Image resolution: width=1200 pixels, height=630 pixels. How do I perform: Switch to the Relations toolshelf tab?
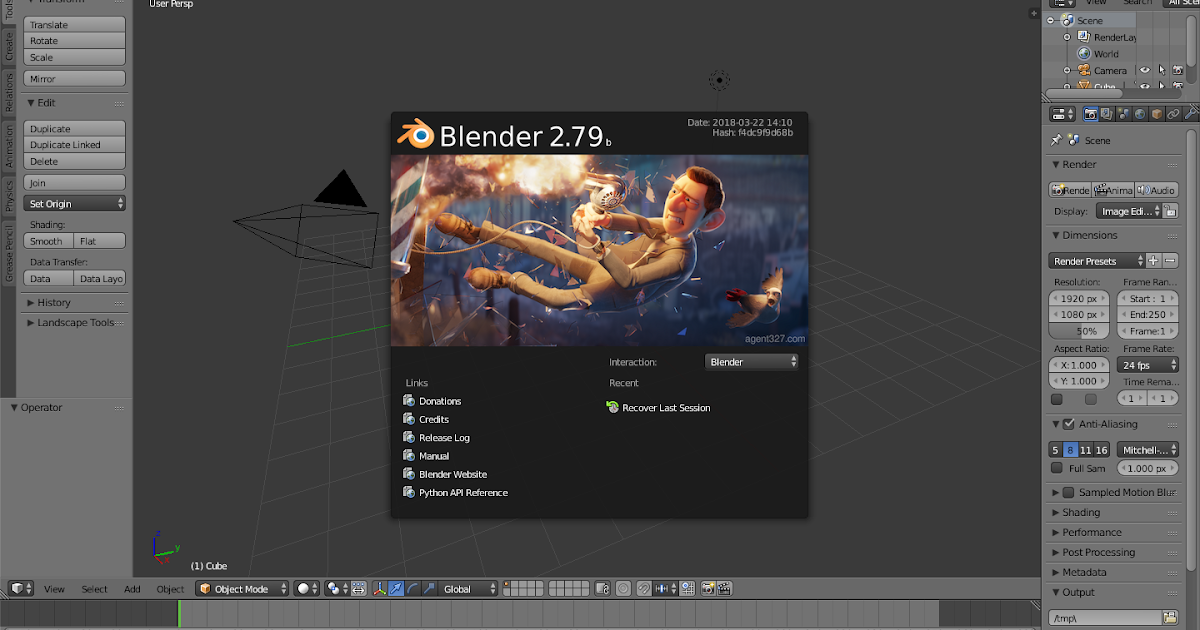[x=8, y=93]
